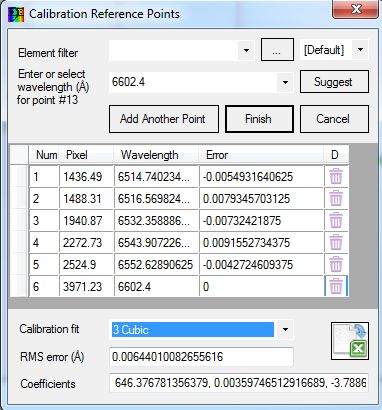382x410 pixels.
Task: Click error cell -0.00732421875
Action: point(261,221)
